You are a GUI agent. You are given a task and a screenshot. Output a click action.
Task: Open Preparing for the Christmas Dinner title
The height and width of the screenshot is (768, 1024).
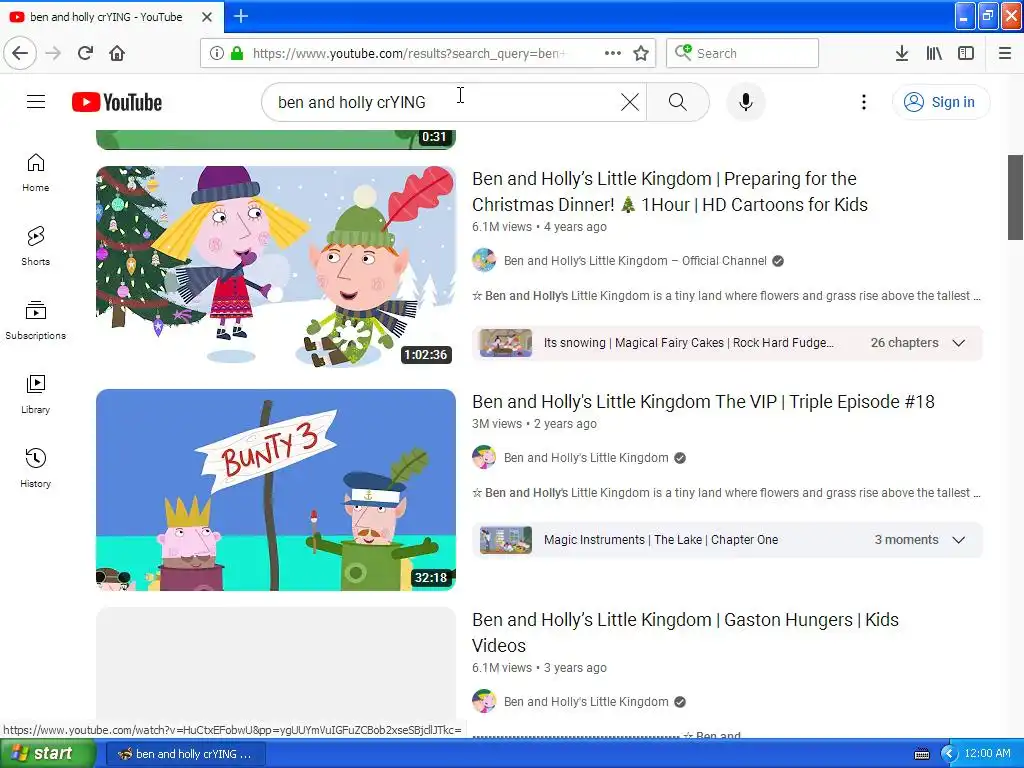[669, 191]
